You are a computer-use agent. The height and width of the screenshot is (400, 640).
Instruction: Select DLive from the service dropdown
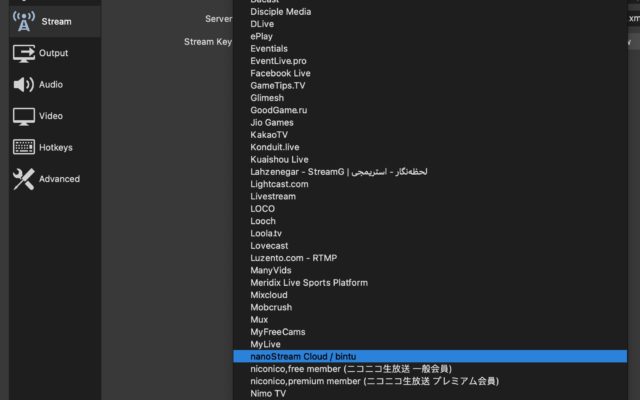tap(263, 24)
